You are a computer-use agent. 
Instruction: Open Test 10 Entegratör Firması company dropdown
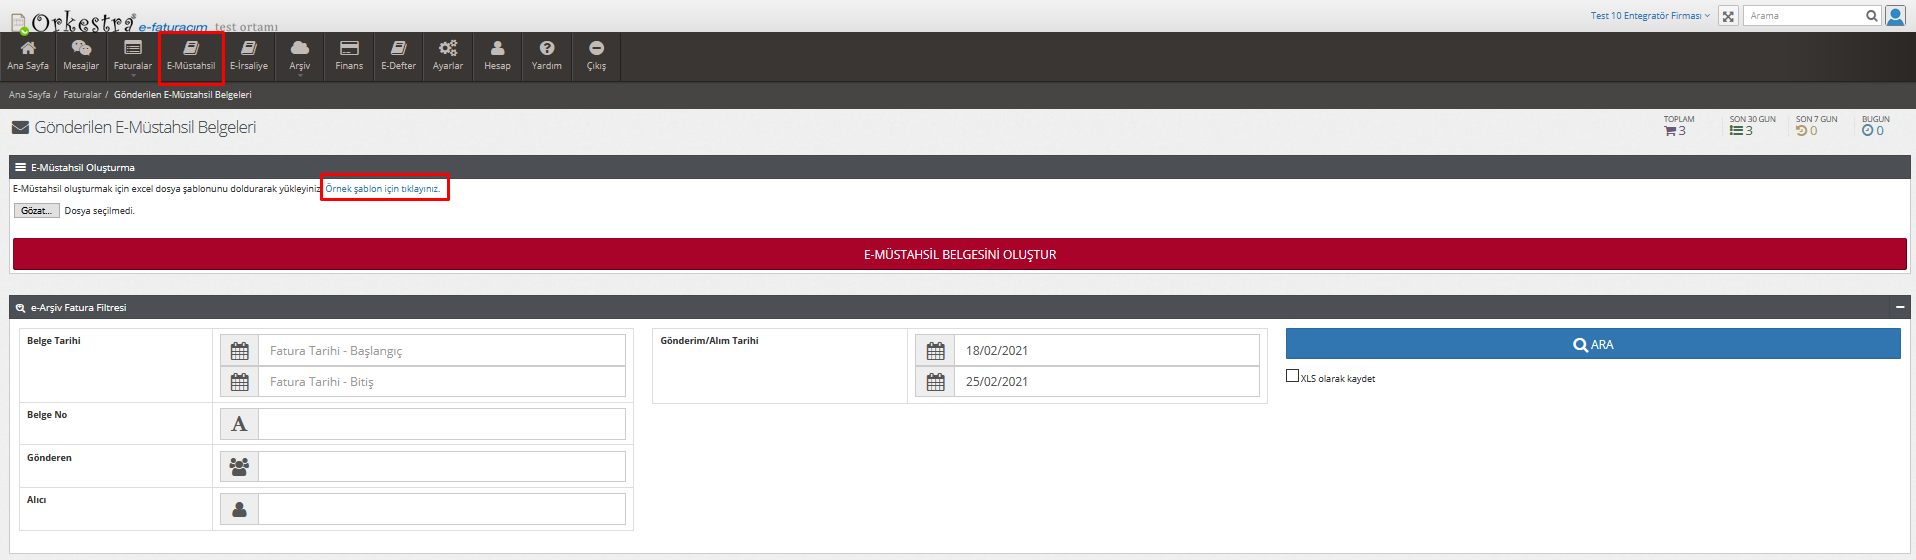(1650, 16)
